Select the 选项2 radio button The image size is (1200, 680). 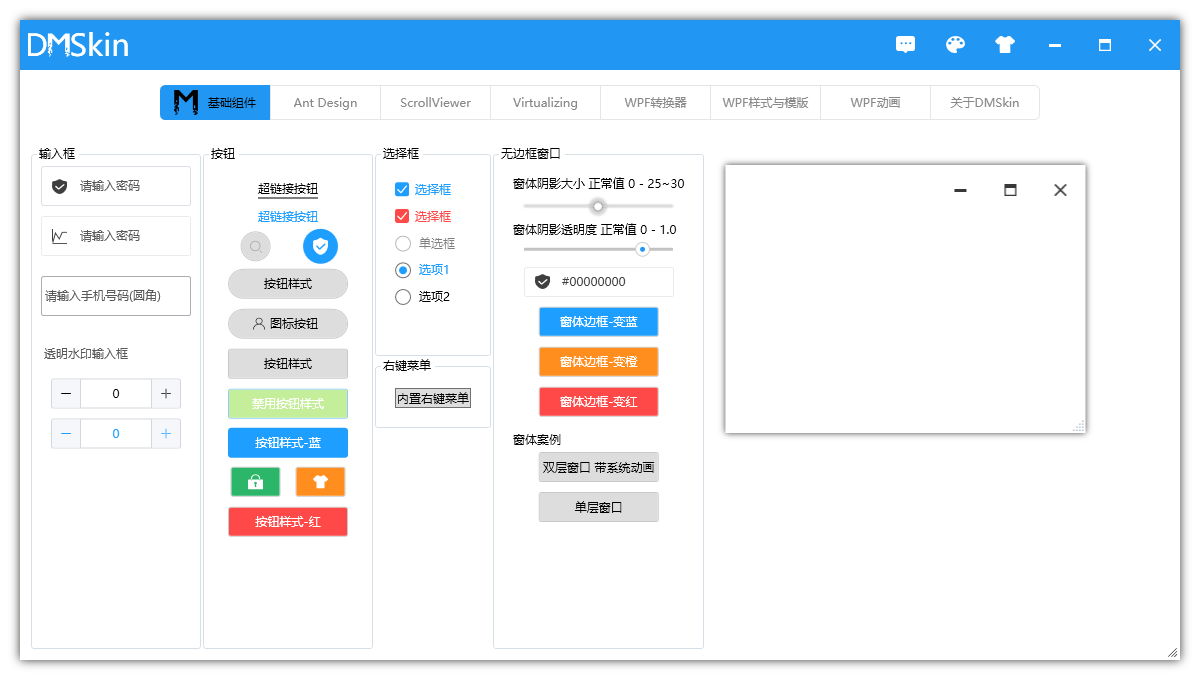(x=403, y=296)
